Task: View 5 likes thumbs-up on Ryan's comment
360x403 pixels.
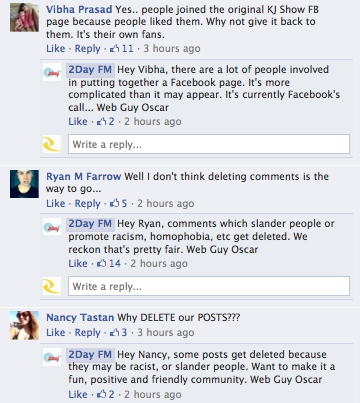Action: pyautogui.click(x=119, y=203)
